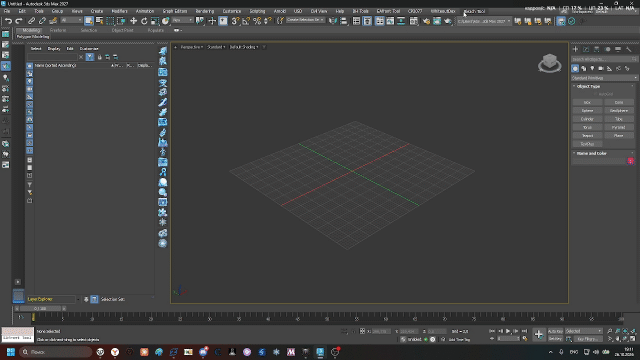Open the Rendering menu
This screenshot has width=640, height=360.
[204, 11]
